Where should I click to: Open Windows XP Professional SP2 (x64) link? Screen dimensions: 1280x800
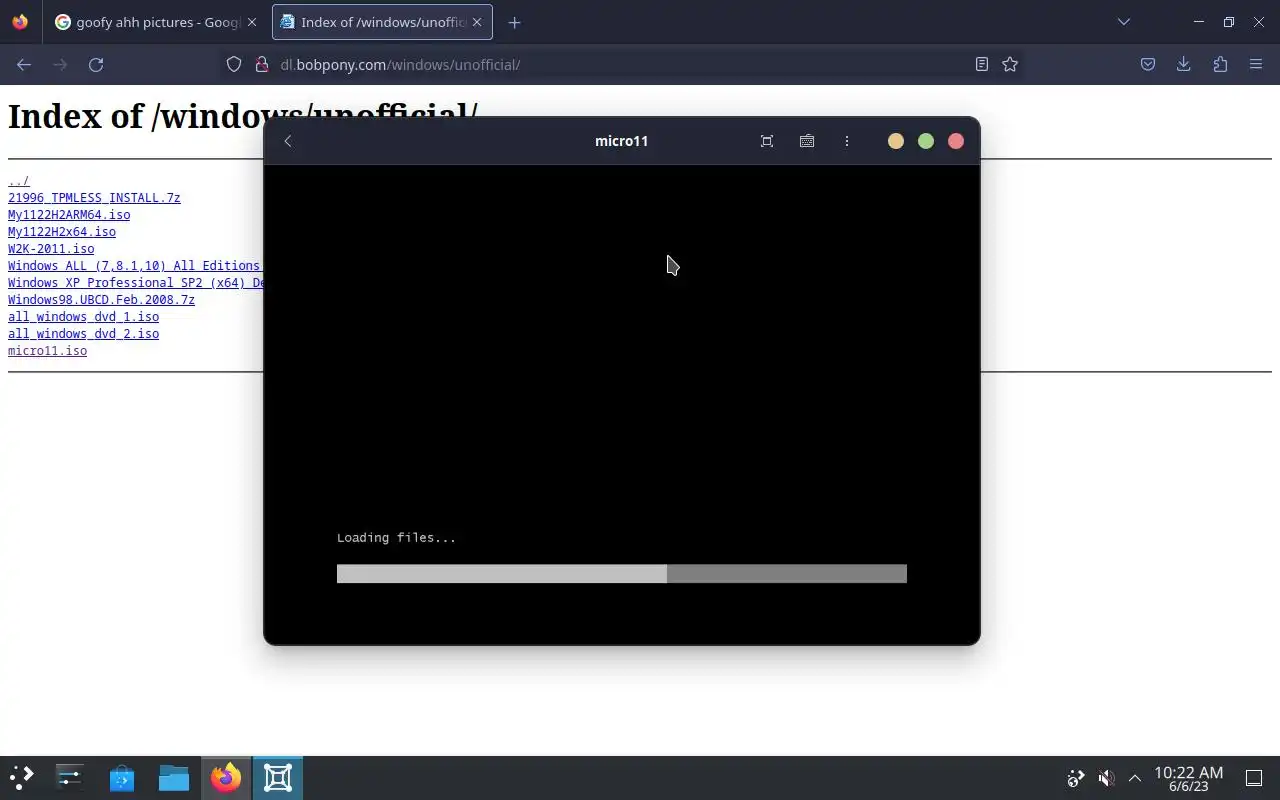[x=135, y=283]
